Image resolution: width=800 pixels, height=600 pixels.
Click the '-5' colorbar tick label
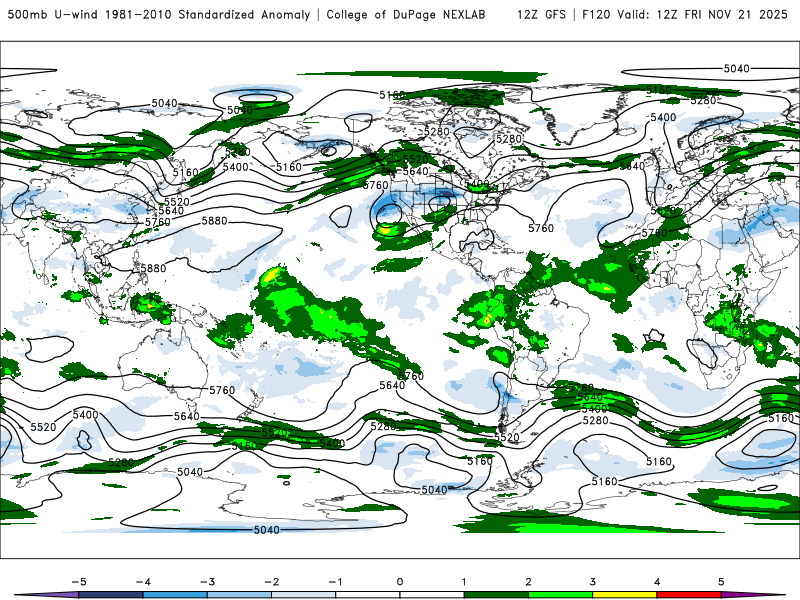(79, 582)
